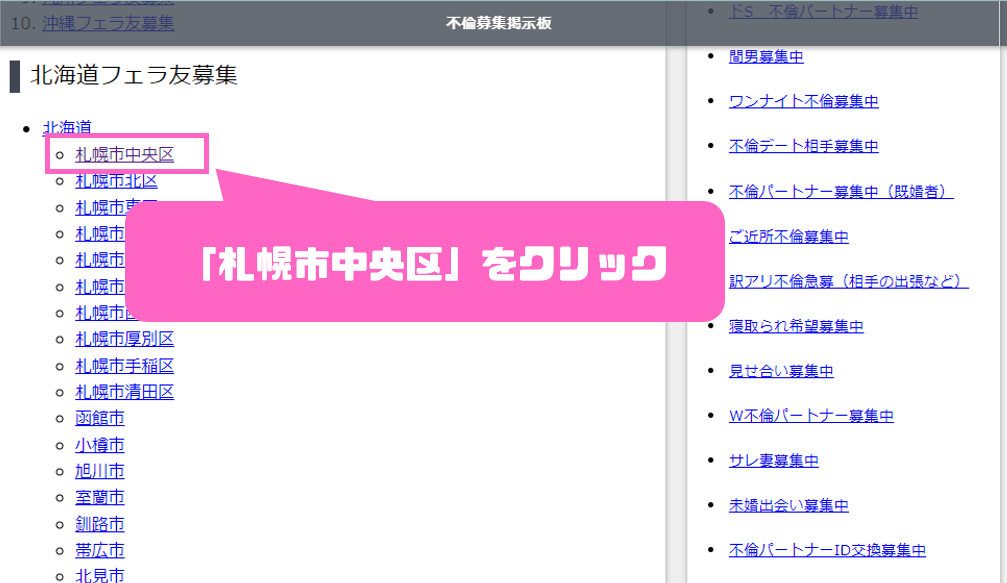Go to the 釧路市 link

click(100, 524)
